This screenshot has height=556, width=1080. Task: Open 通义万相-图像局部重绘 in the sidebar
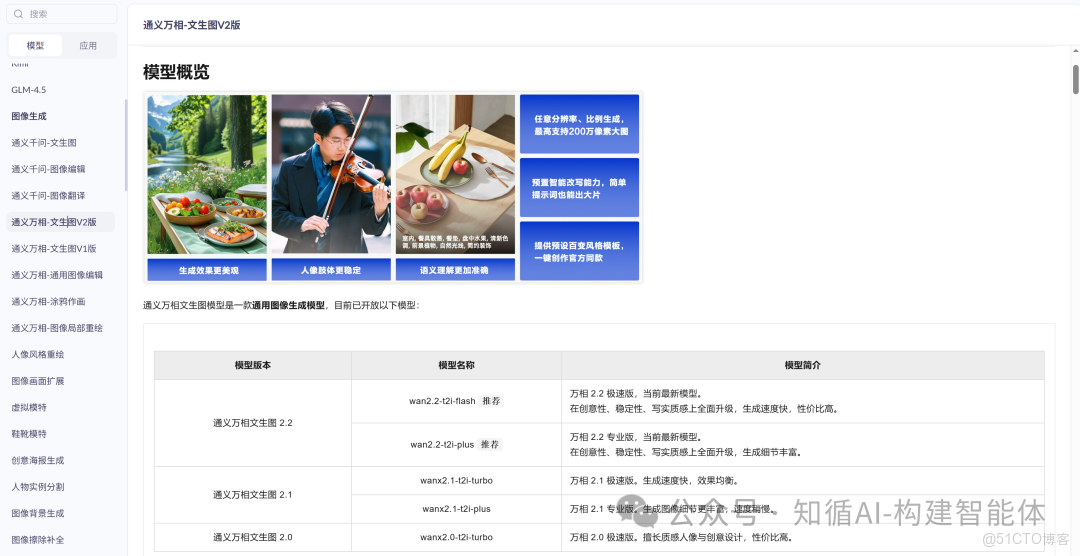pos(57,328)
